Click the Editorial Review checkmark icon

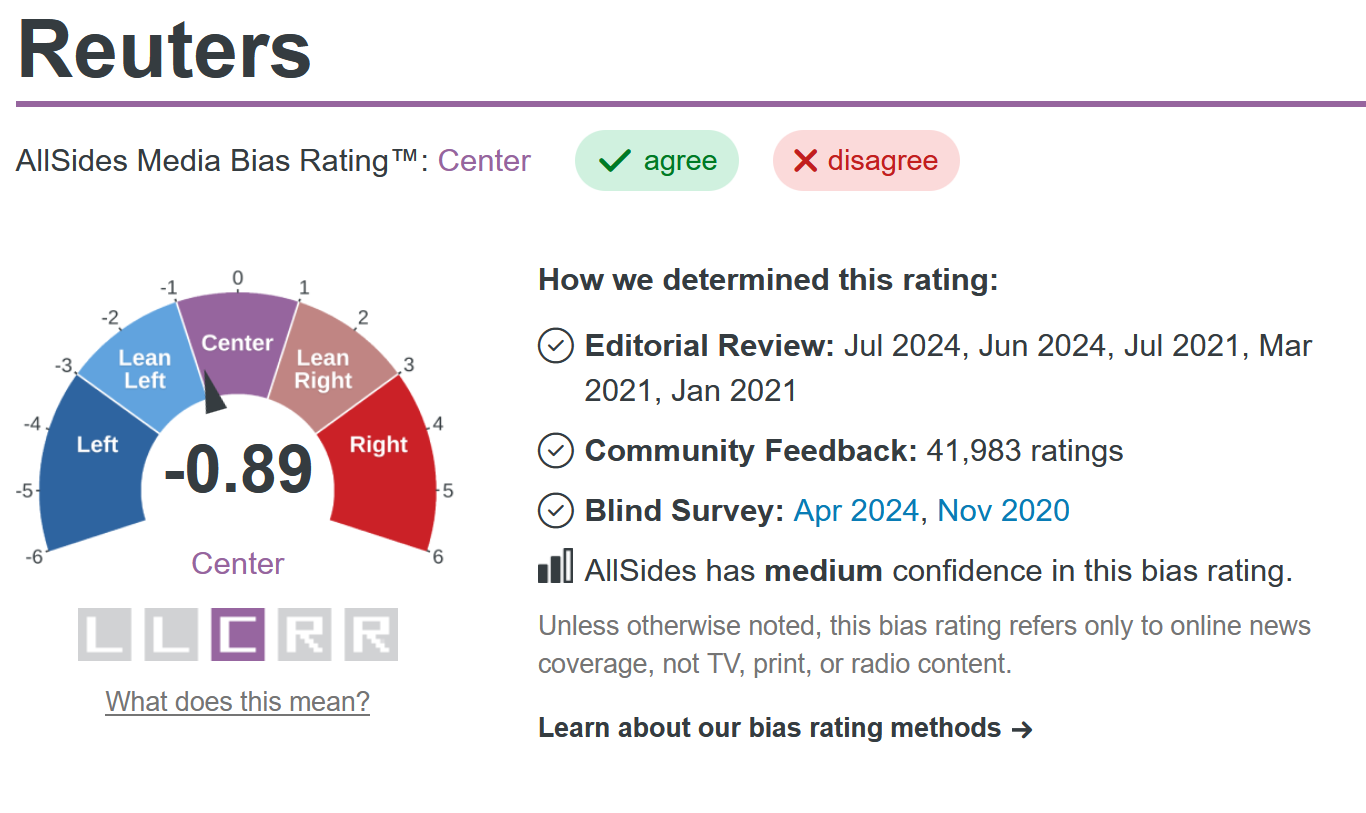tap(556, 346)
